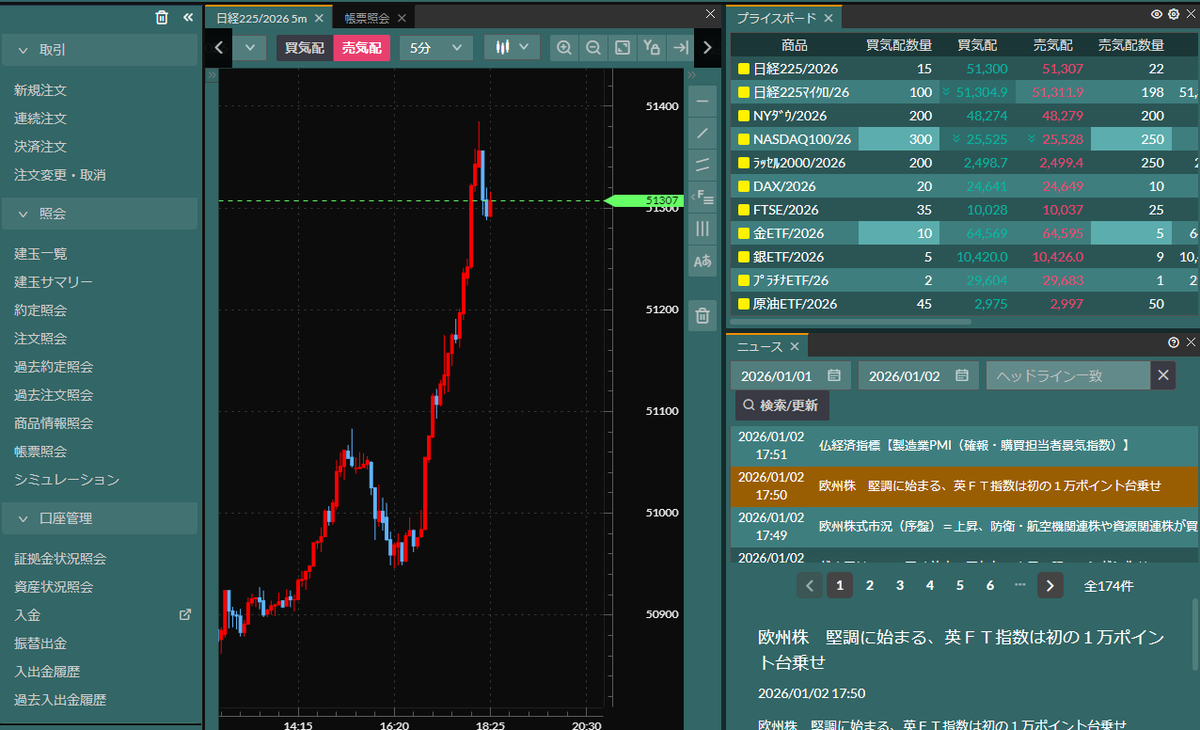Open the Fibonacci drawing tool
This screenshot has width=1200, height=730.
point(703,197)
